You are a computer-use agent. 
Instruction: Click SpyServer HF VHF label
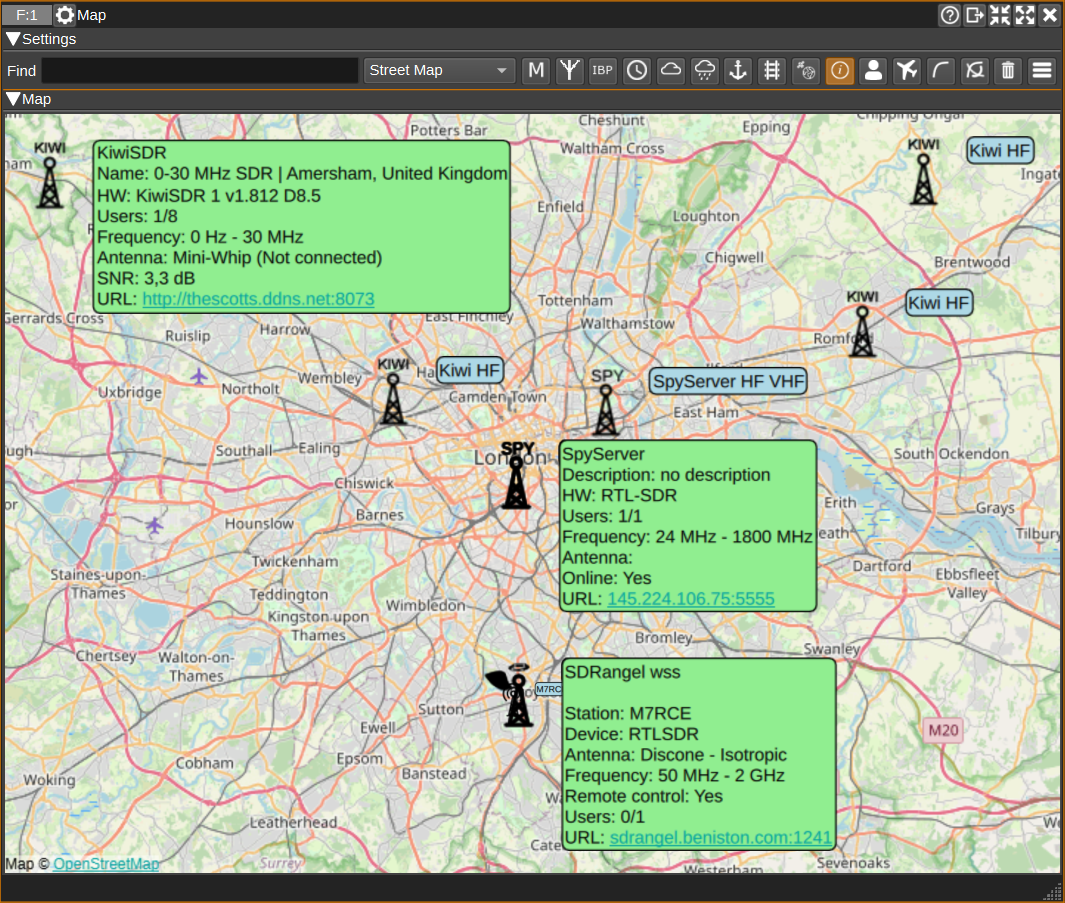tap(729, 381)
